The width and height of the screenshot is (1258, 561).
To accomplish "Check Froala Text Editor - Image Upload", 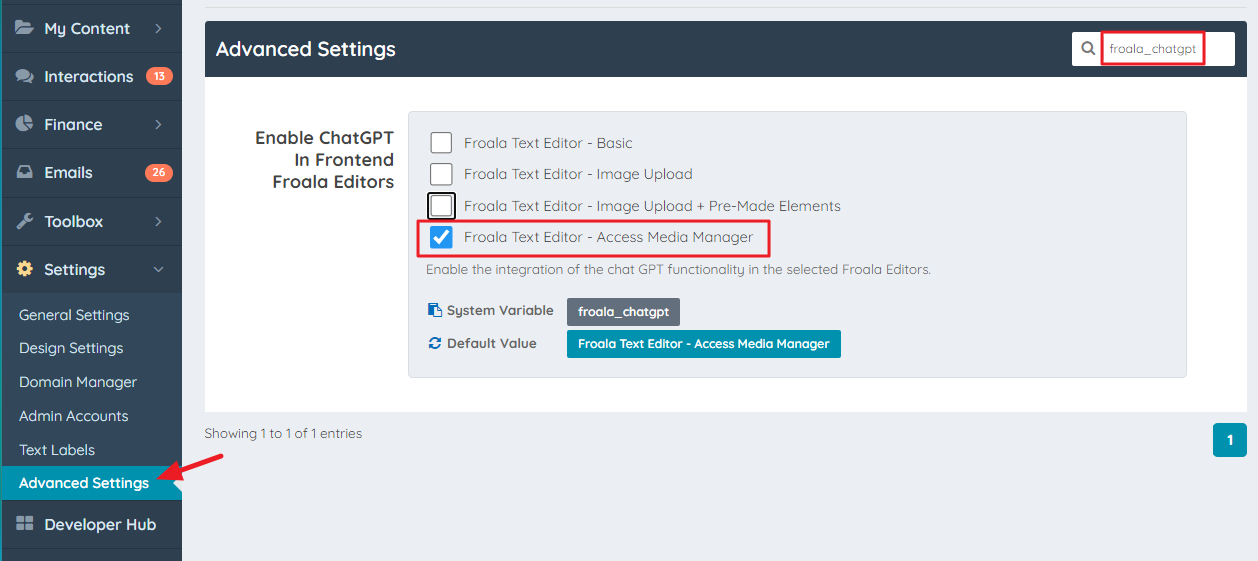I will (441, 174).
